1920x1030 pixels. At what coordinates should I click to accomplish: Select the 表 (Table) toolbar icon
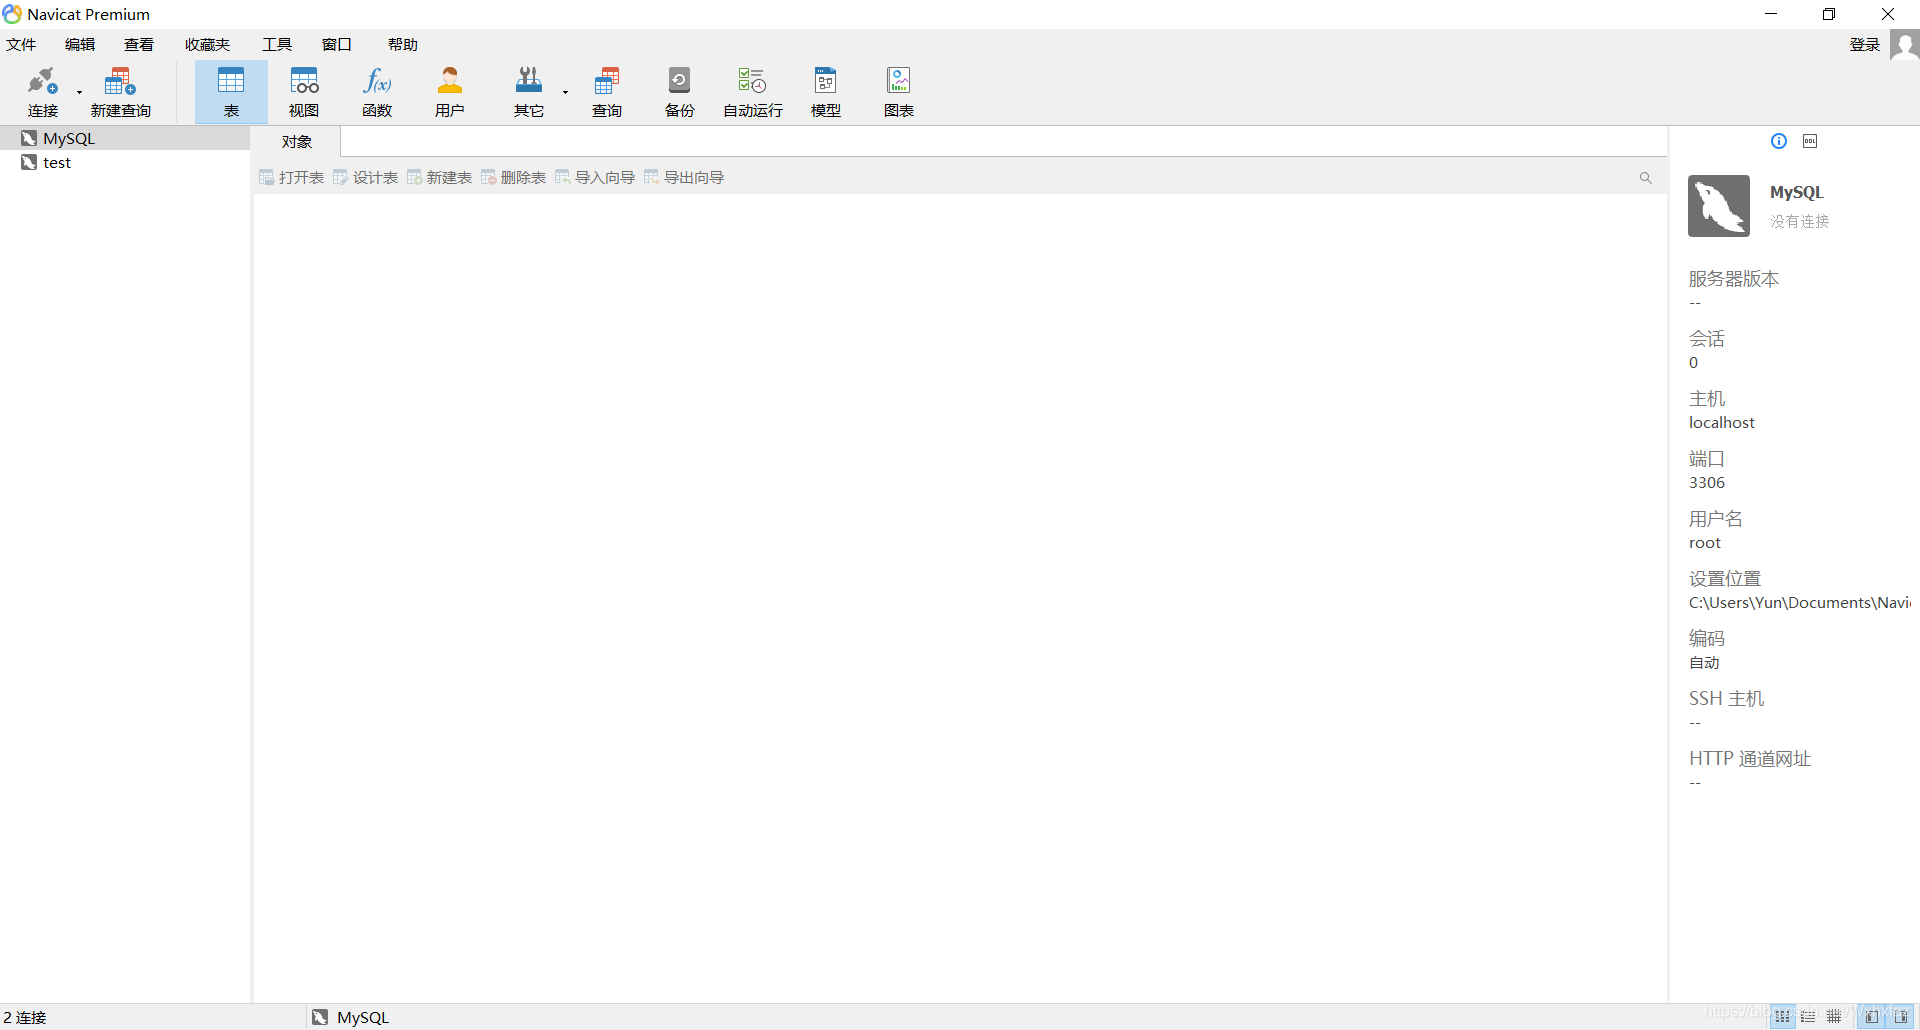[x=231, y=92]
